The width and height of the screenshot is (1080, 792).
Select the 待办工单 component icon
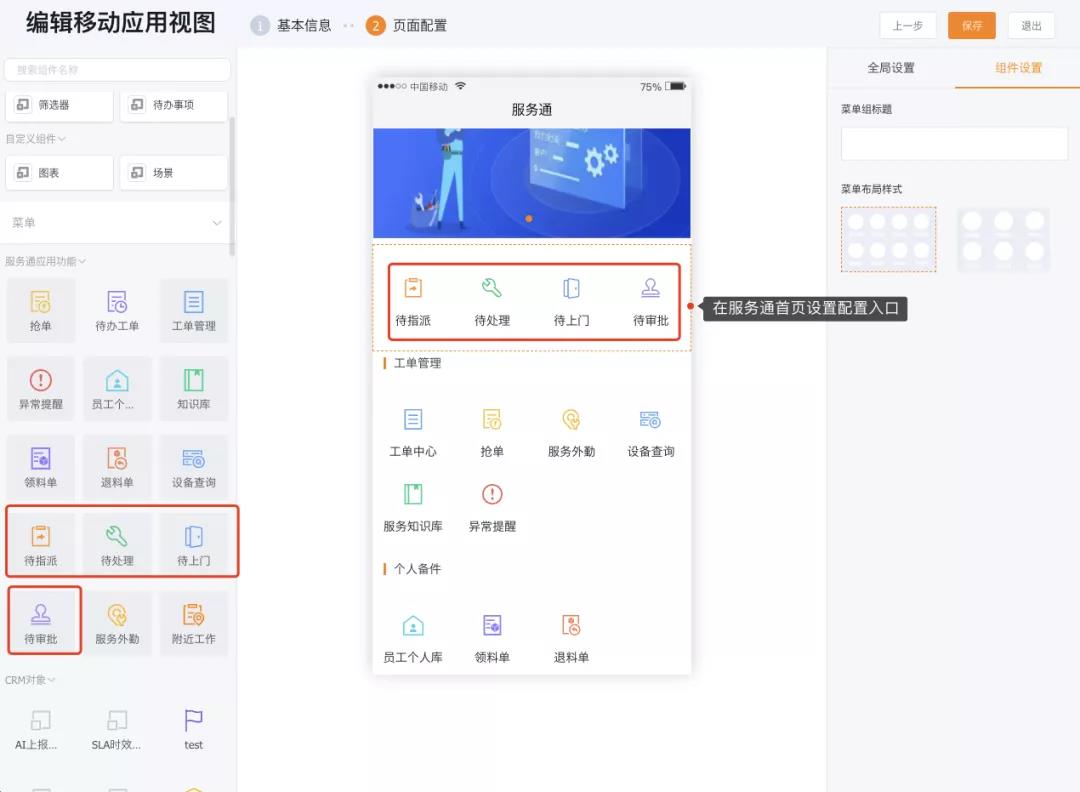pos(117,302)
